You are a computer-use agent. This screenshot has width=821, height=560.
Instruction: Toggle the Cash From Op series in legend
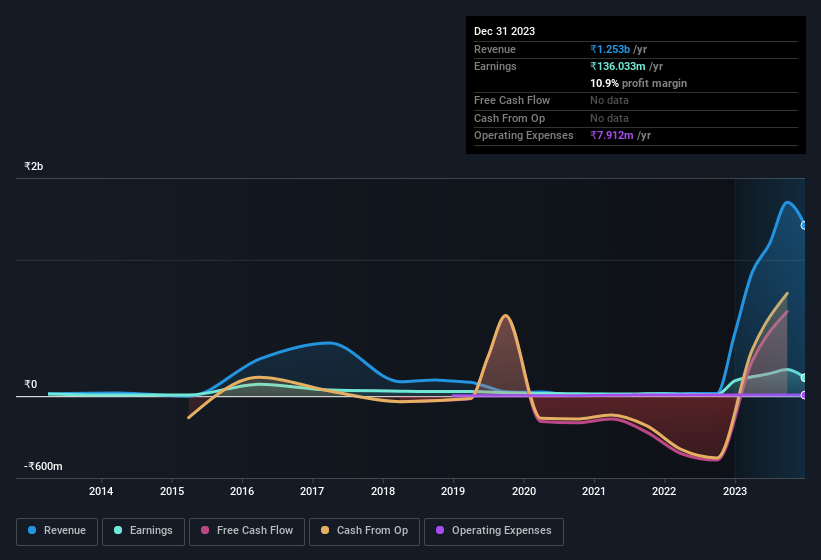[x=365, y=531]
